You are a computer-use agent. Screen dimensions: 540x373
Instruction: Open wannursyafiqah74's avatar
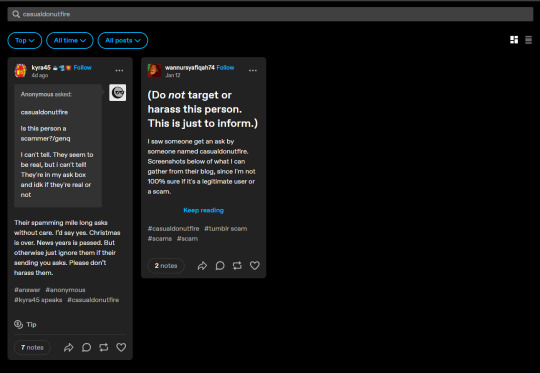coord(154,71)
